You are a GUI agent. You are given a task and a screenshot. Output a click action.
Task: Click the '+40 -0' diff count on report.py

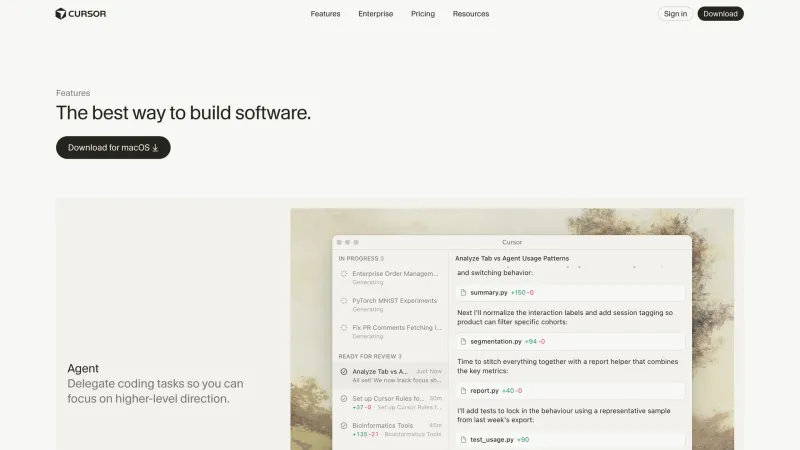point(512,391)
